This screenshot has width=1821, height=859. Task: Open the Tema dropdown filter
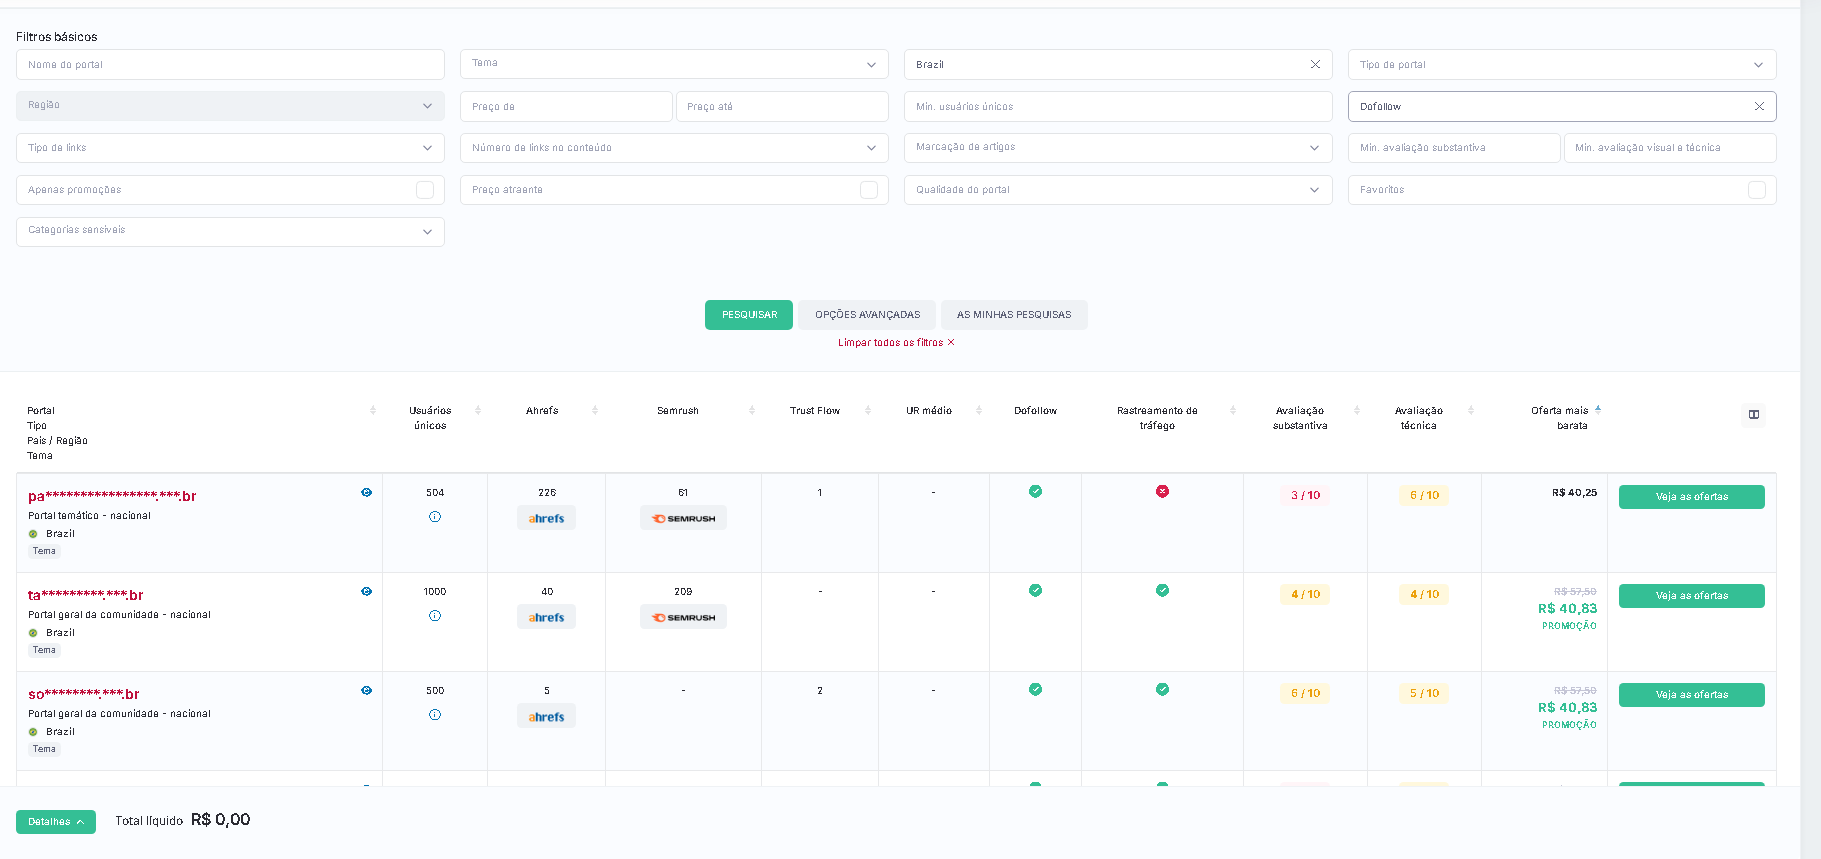[x=674, y=64]
